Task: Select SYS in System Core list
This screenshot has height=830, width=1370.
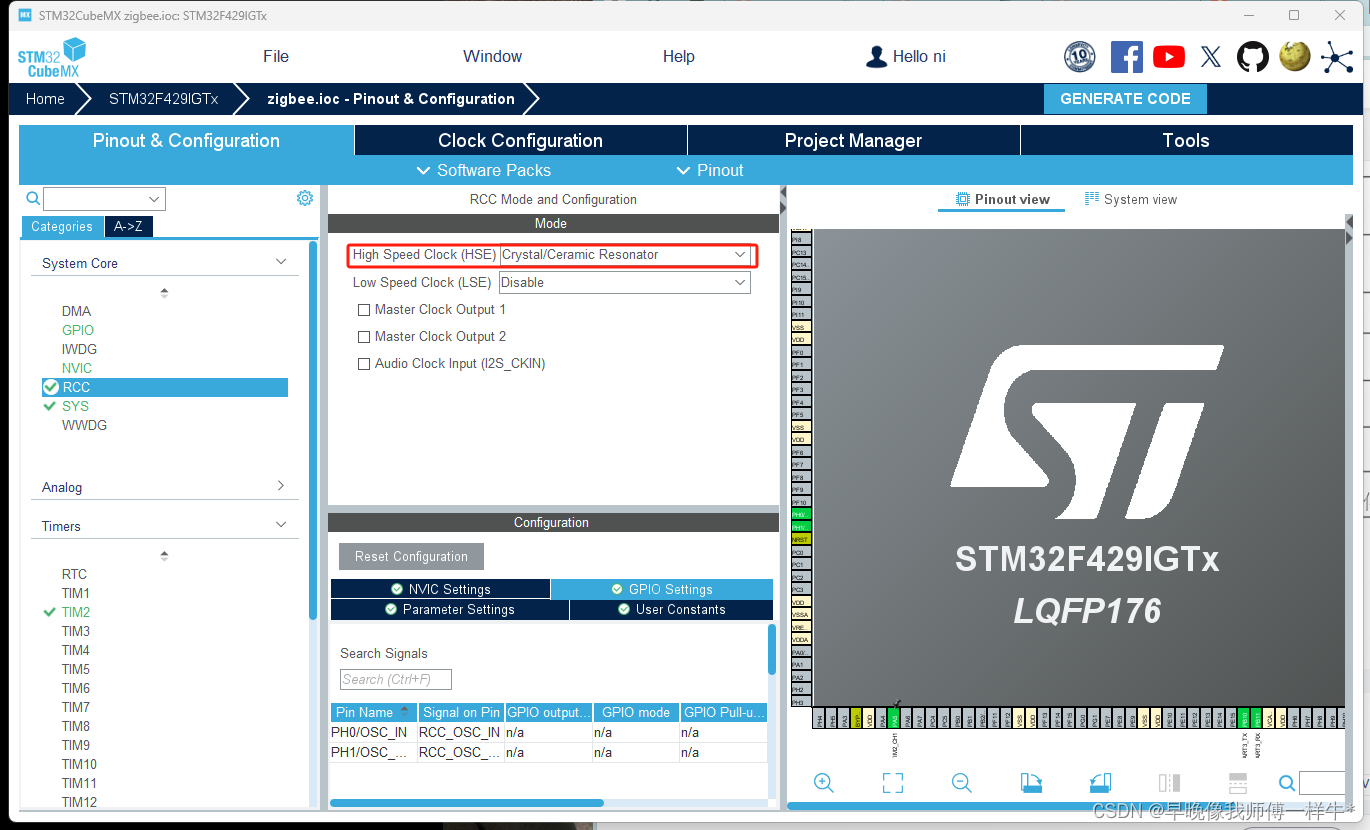Action: click(x=75, y=406)
